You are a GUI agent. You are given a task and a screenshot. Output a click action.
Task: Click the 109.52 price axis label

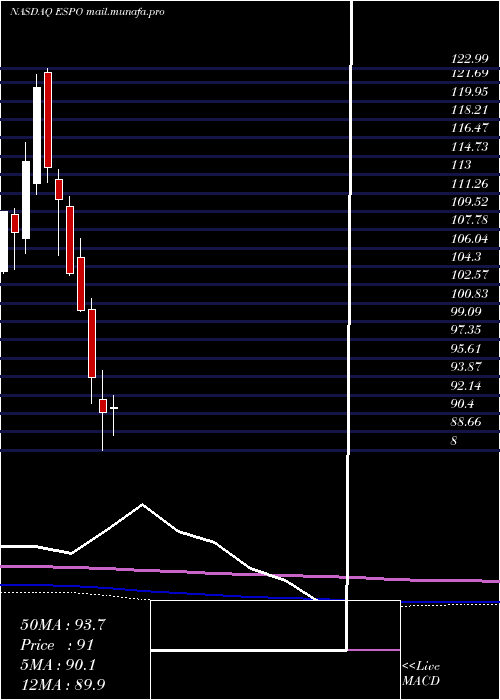(x=469, y=202)
